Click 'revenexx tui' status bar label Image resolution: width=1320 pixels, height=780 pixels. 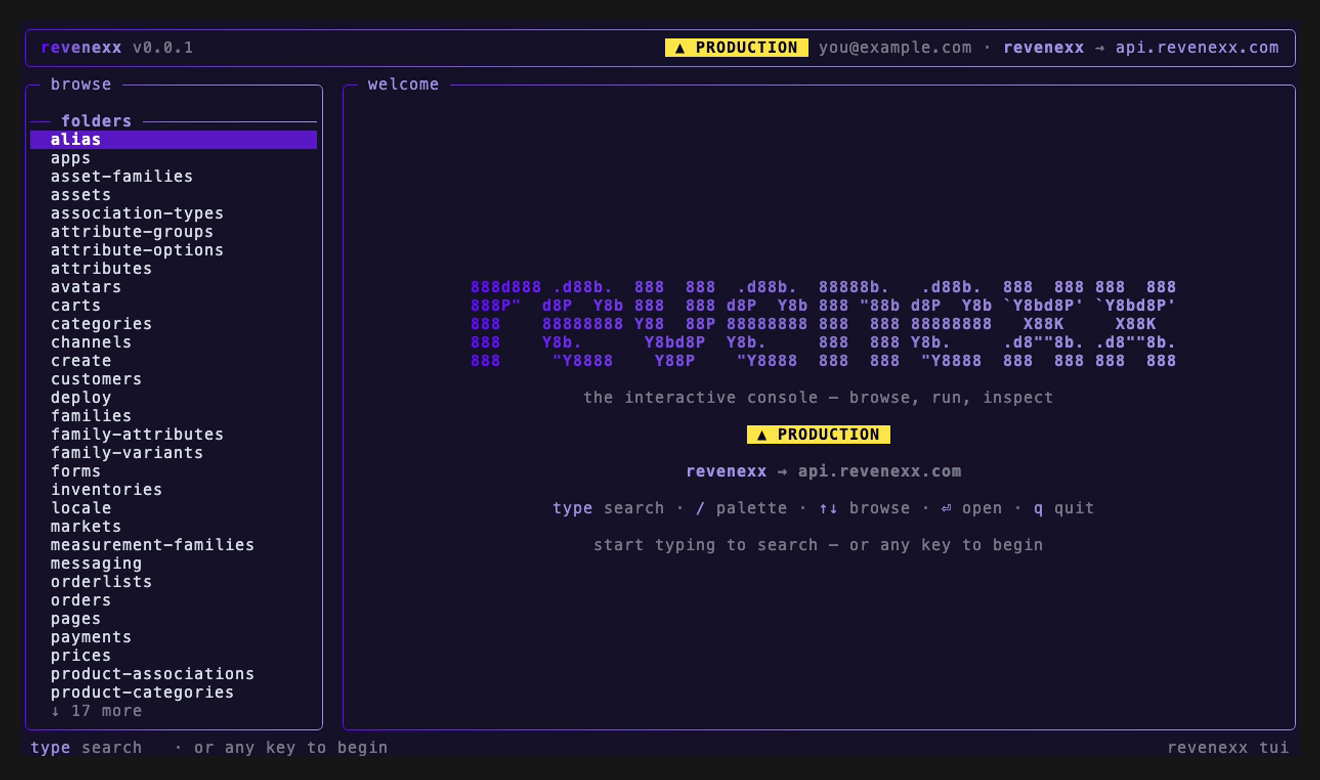1228,748
